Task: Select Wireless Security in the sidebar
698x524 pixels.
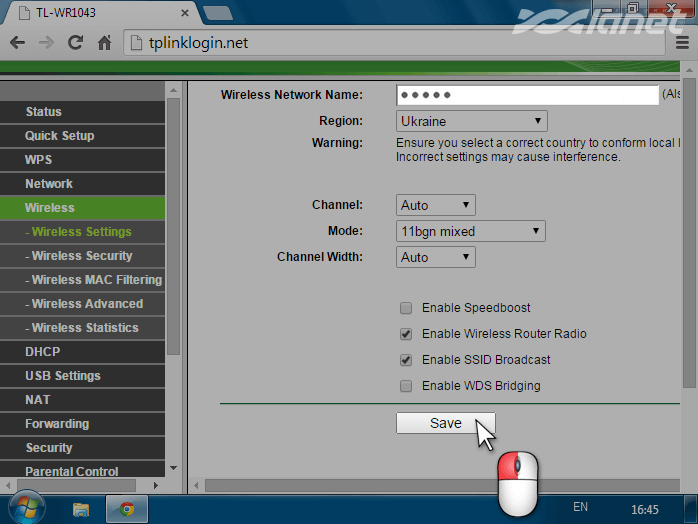Action: [81, 256]
